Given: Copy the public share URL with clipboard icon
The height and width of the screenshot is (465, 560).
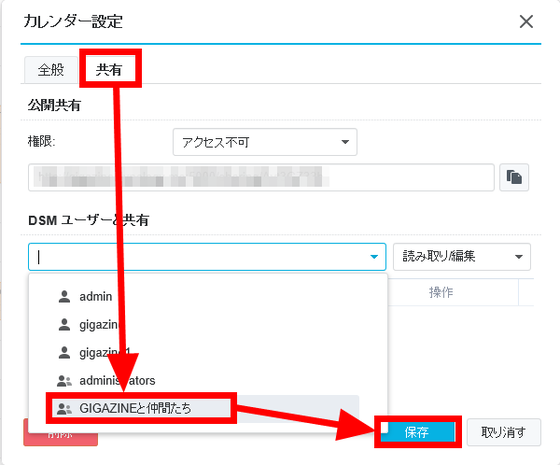Looking at the screenshot, I should 514,178.
